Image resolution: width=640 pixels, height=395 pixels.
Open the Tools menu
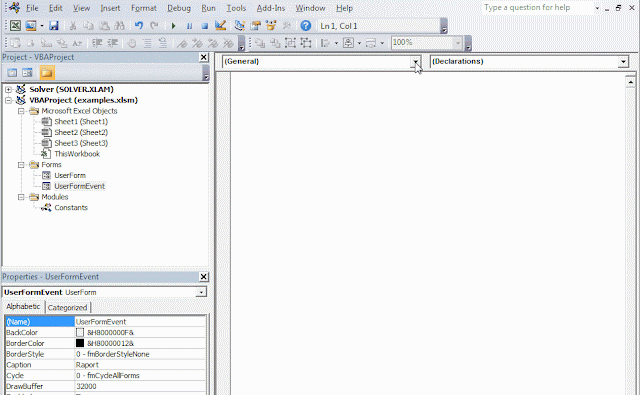(x=236, y=8)
